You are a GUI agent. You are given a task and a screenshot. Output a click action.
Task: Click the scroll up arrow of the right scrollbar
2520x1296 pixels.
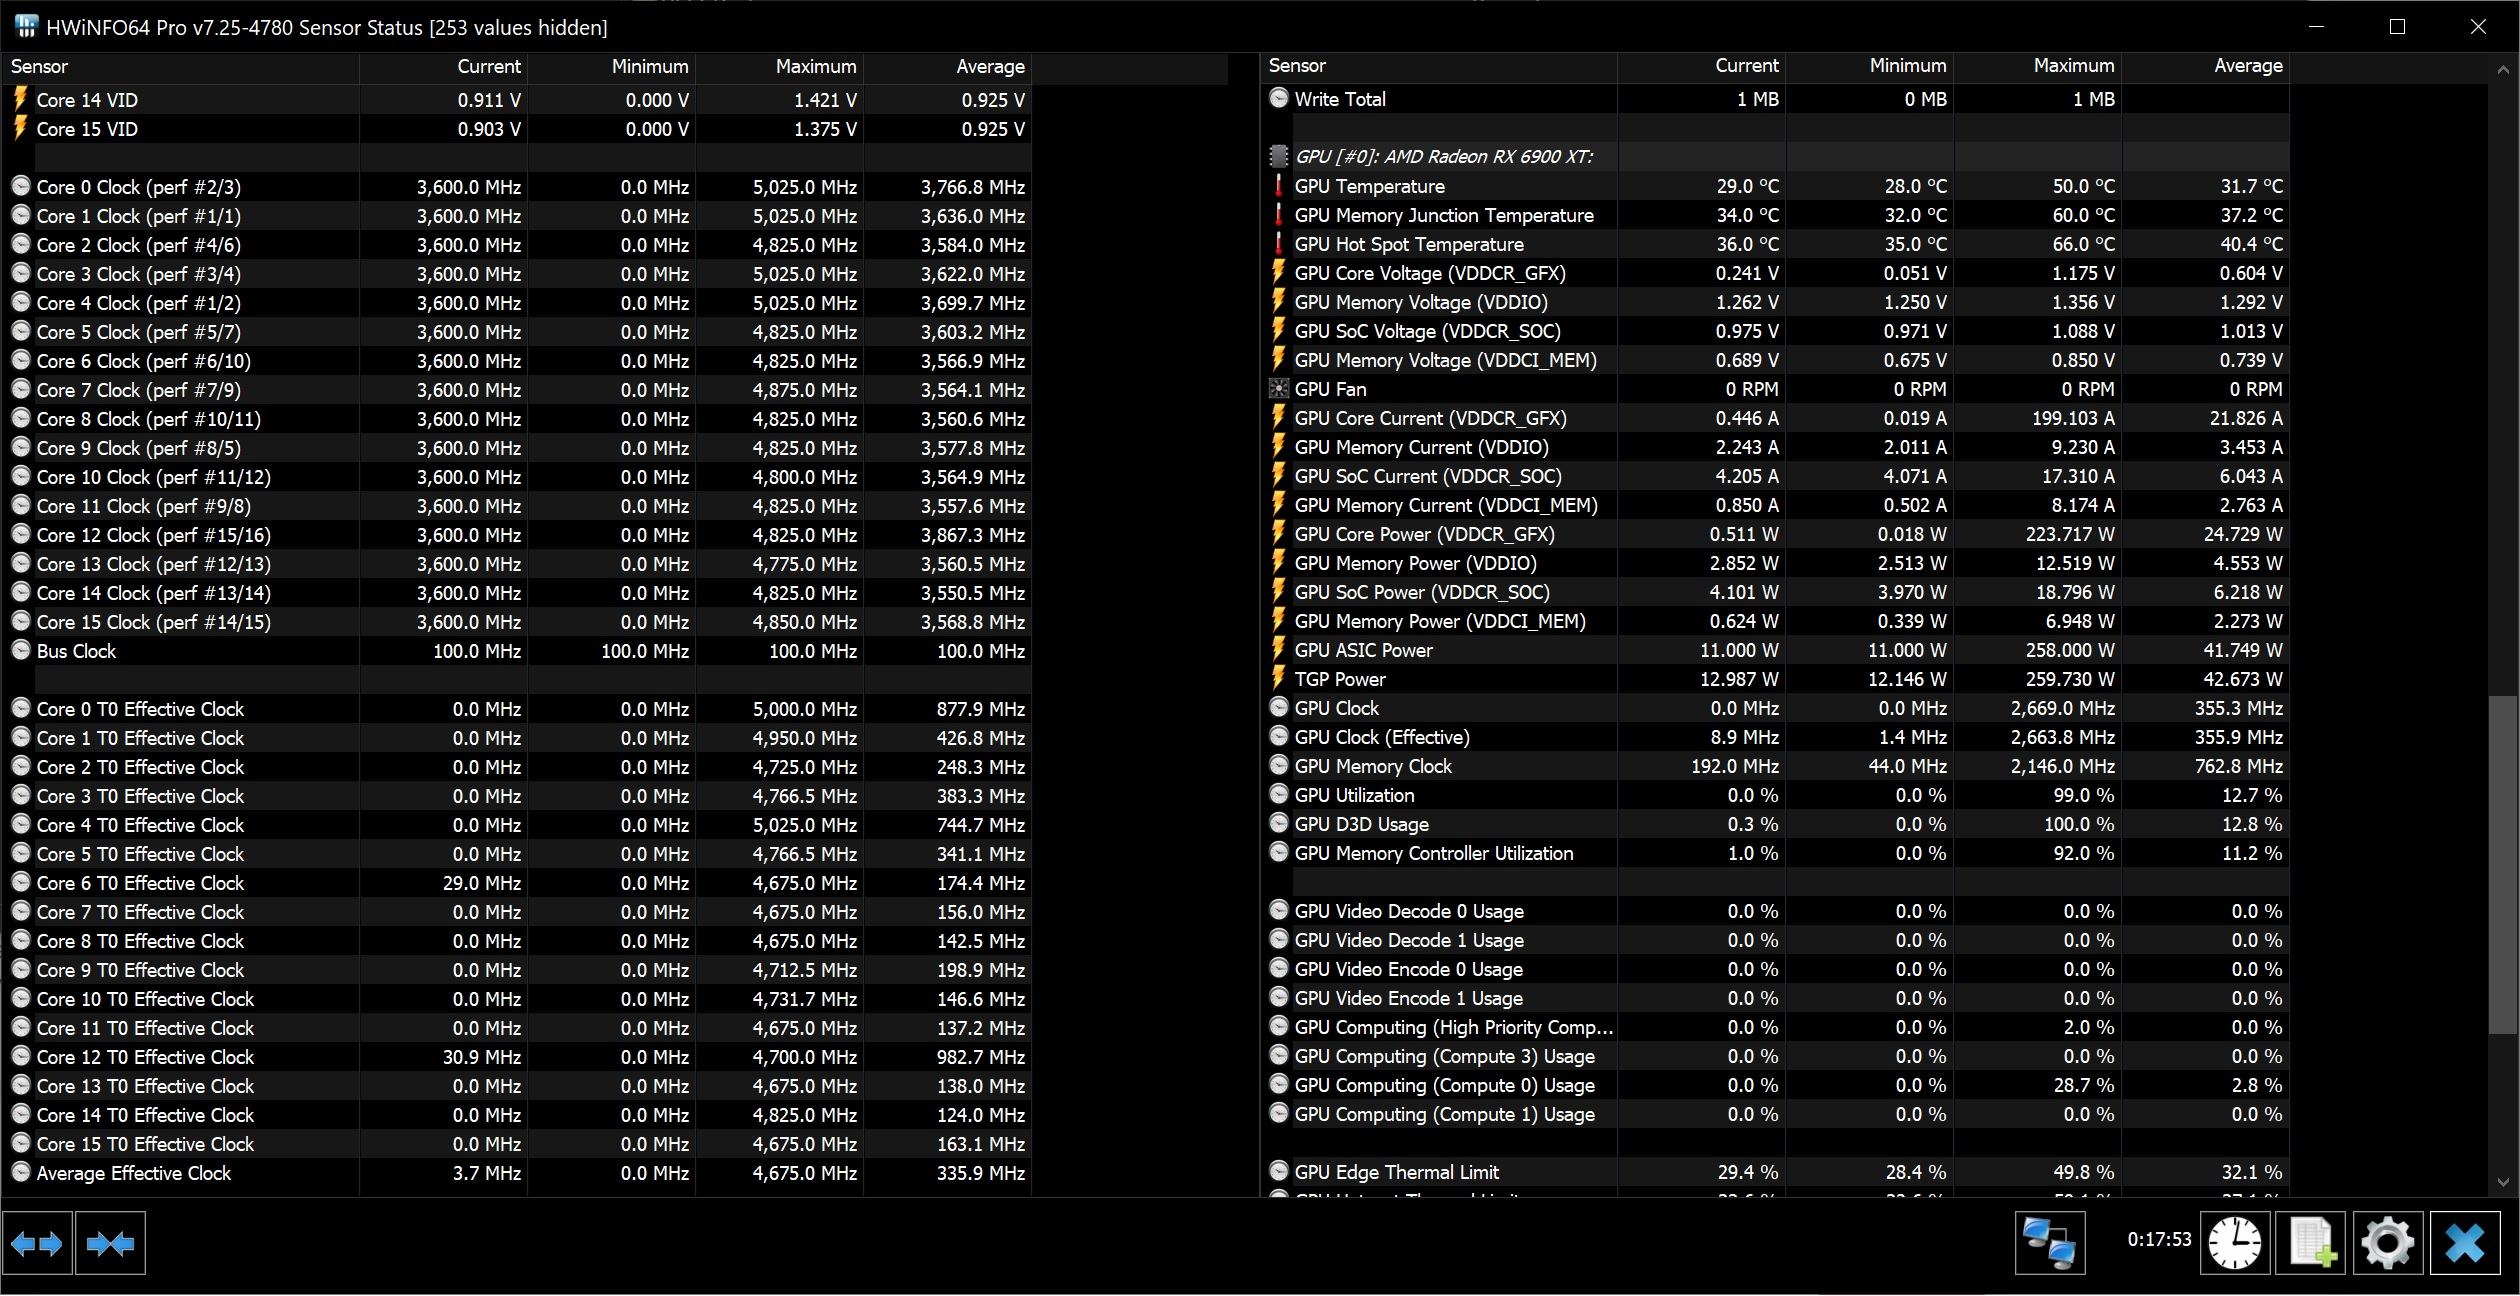2503,69
